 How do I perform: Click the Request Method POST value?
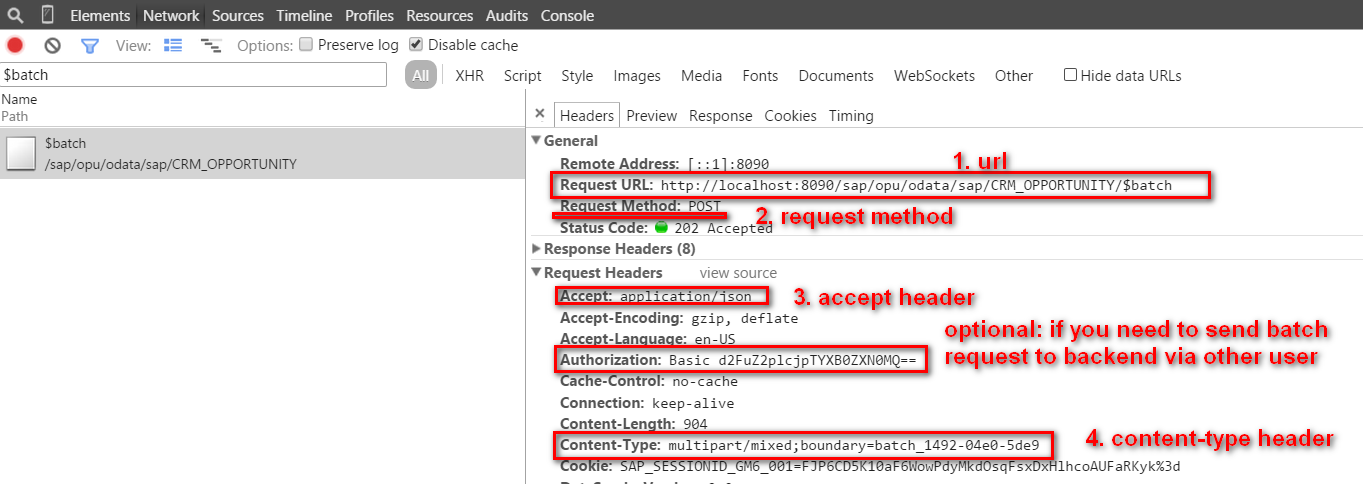click(704, 207)
